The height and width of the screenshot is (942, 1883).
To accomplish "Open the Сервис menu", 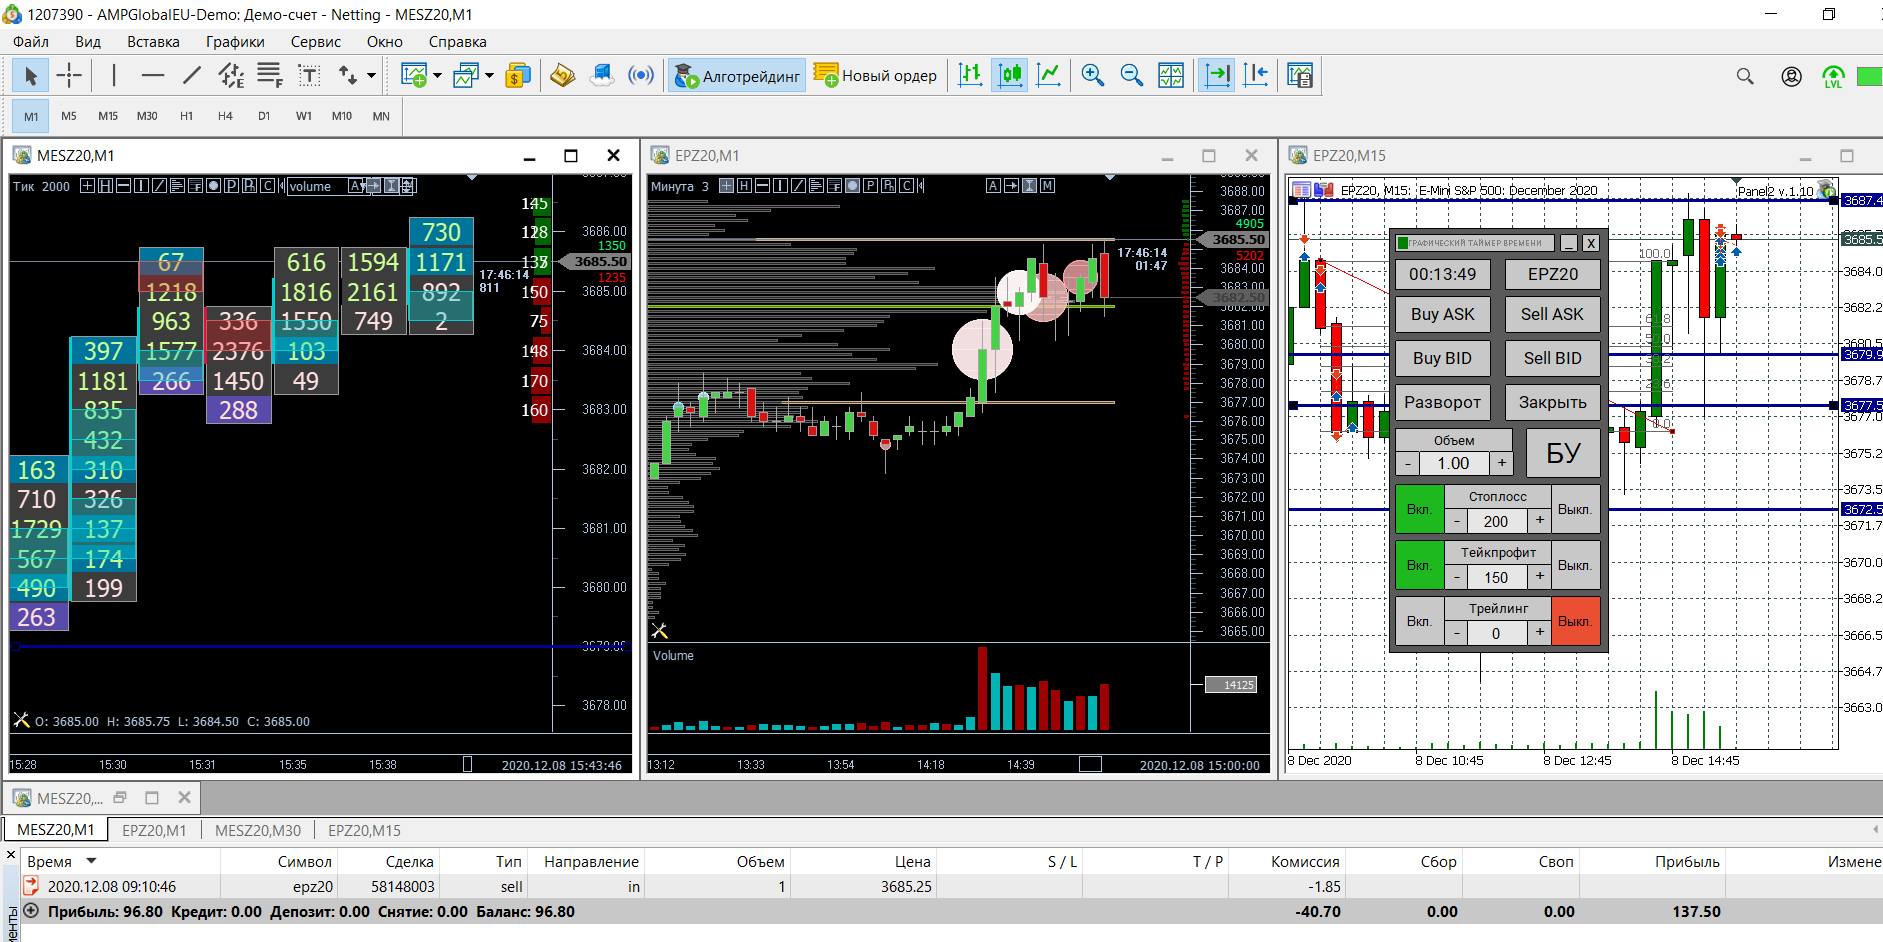I will (x=316, y=42).
